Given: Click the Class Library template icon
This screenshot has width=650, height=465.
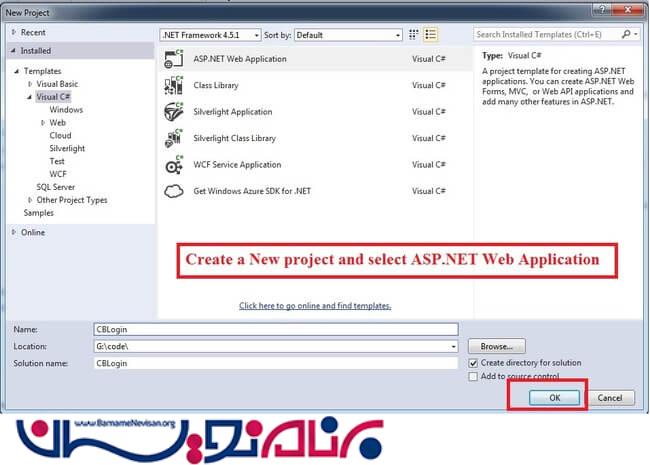Looking at the screenshot, I should pos(173,86).
